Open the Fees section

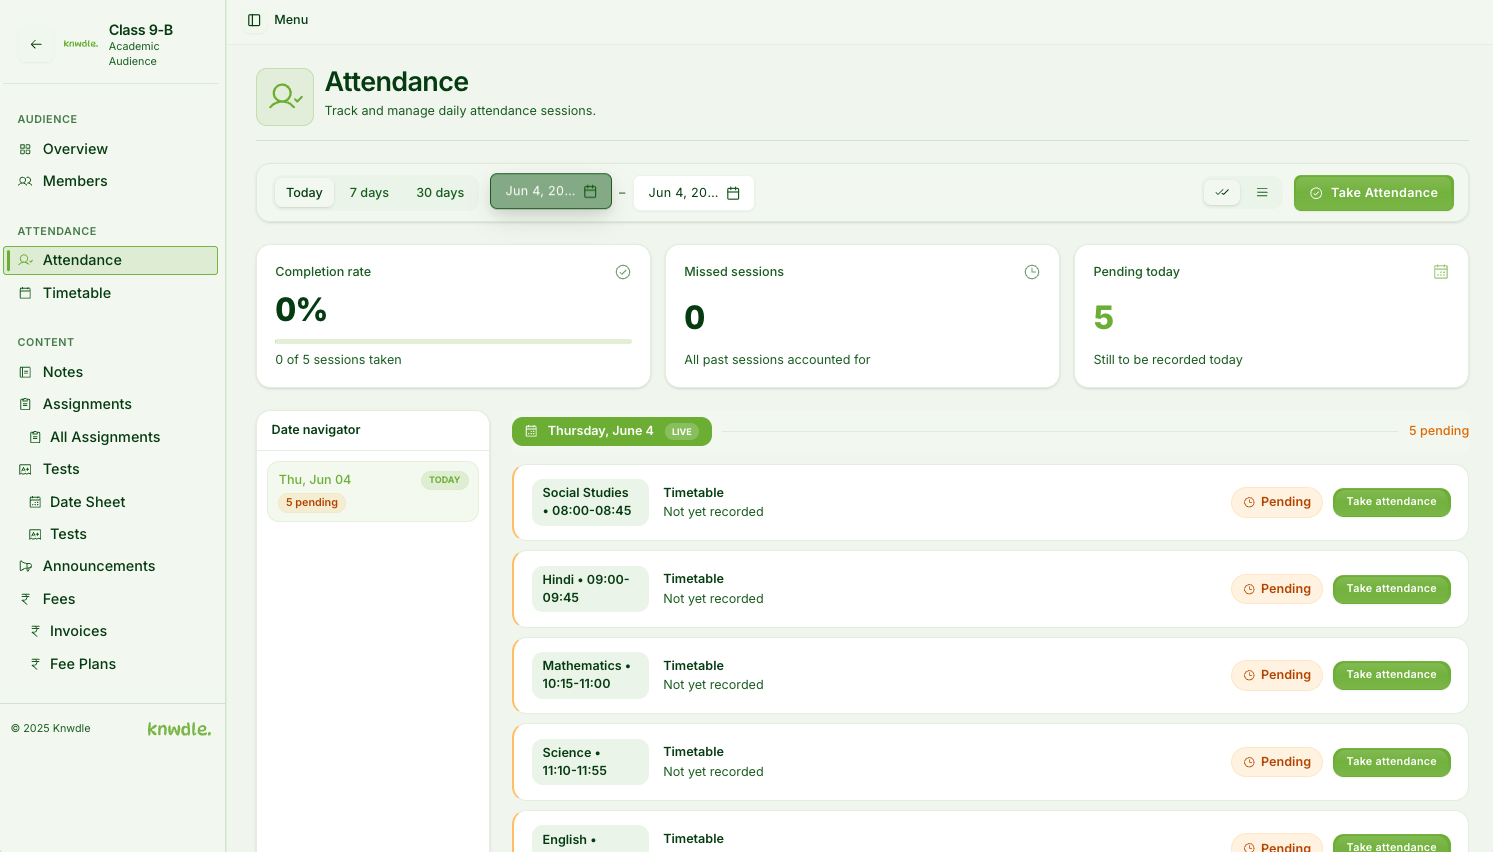(x=111, y=599)
